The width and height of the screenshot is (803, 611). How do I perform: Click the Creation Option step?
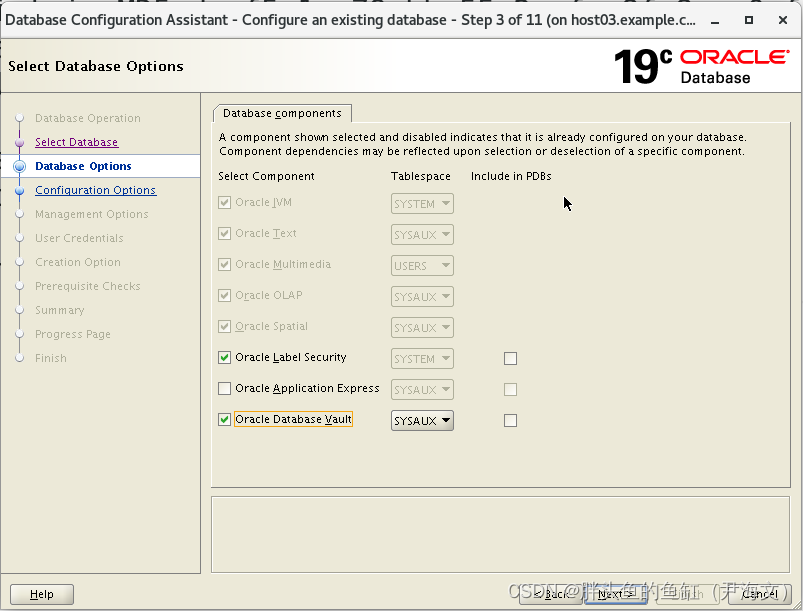(x=78, y=262)
